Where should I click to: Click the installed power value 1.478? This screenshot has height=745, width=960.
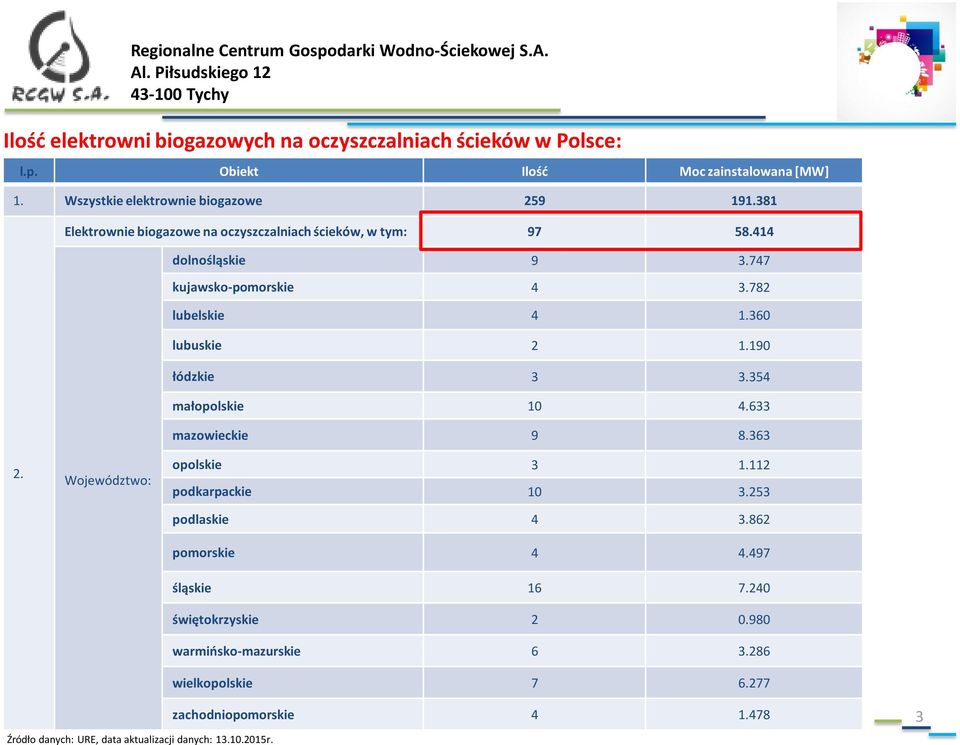click(754, 715)
